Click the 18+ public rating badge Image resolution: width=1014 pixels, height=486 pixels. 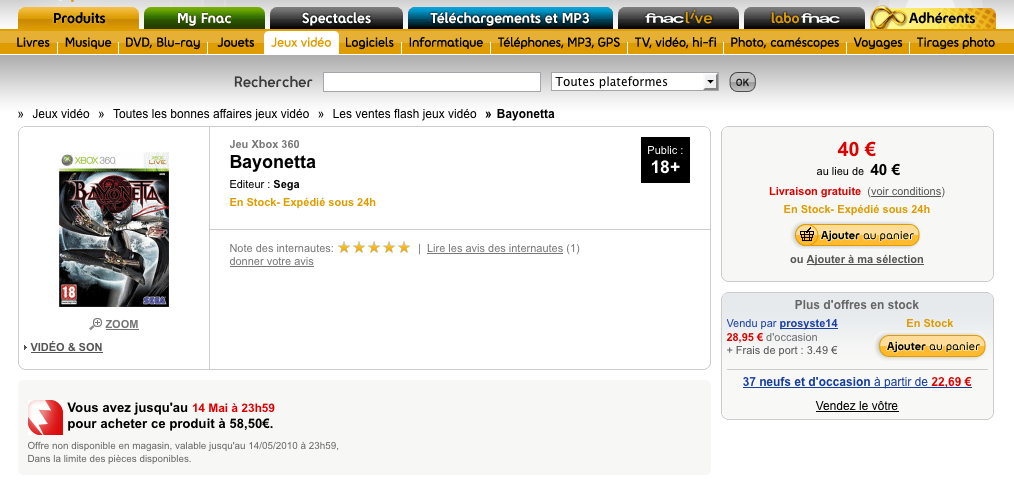click(666, 160)
